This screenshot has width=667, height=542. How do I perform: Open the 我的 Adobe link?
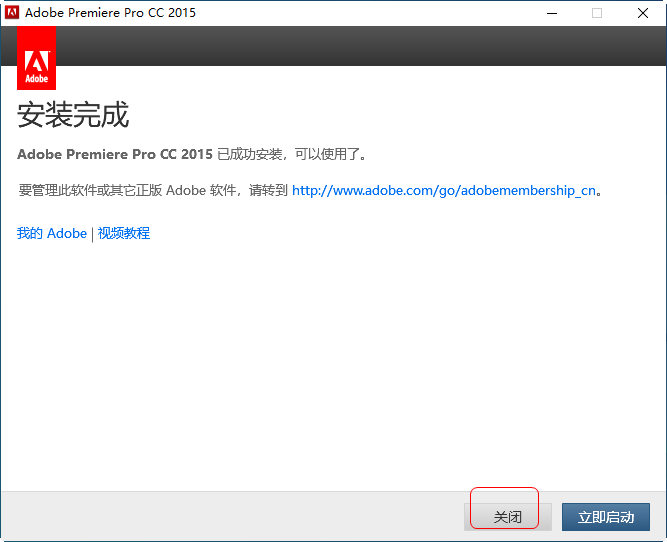pyautogui.click(x=52, y=233)
